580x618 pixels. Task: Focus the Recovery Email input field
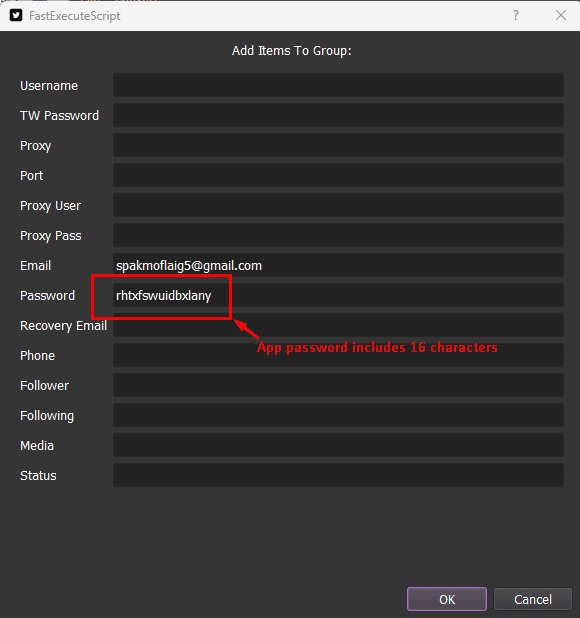tap(338, 325)
